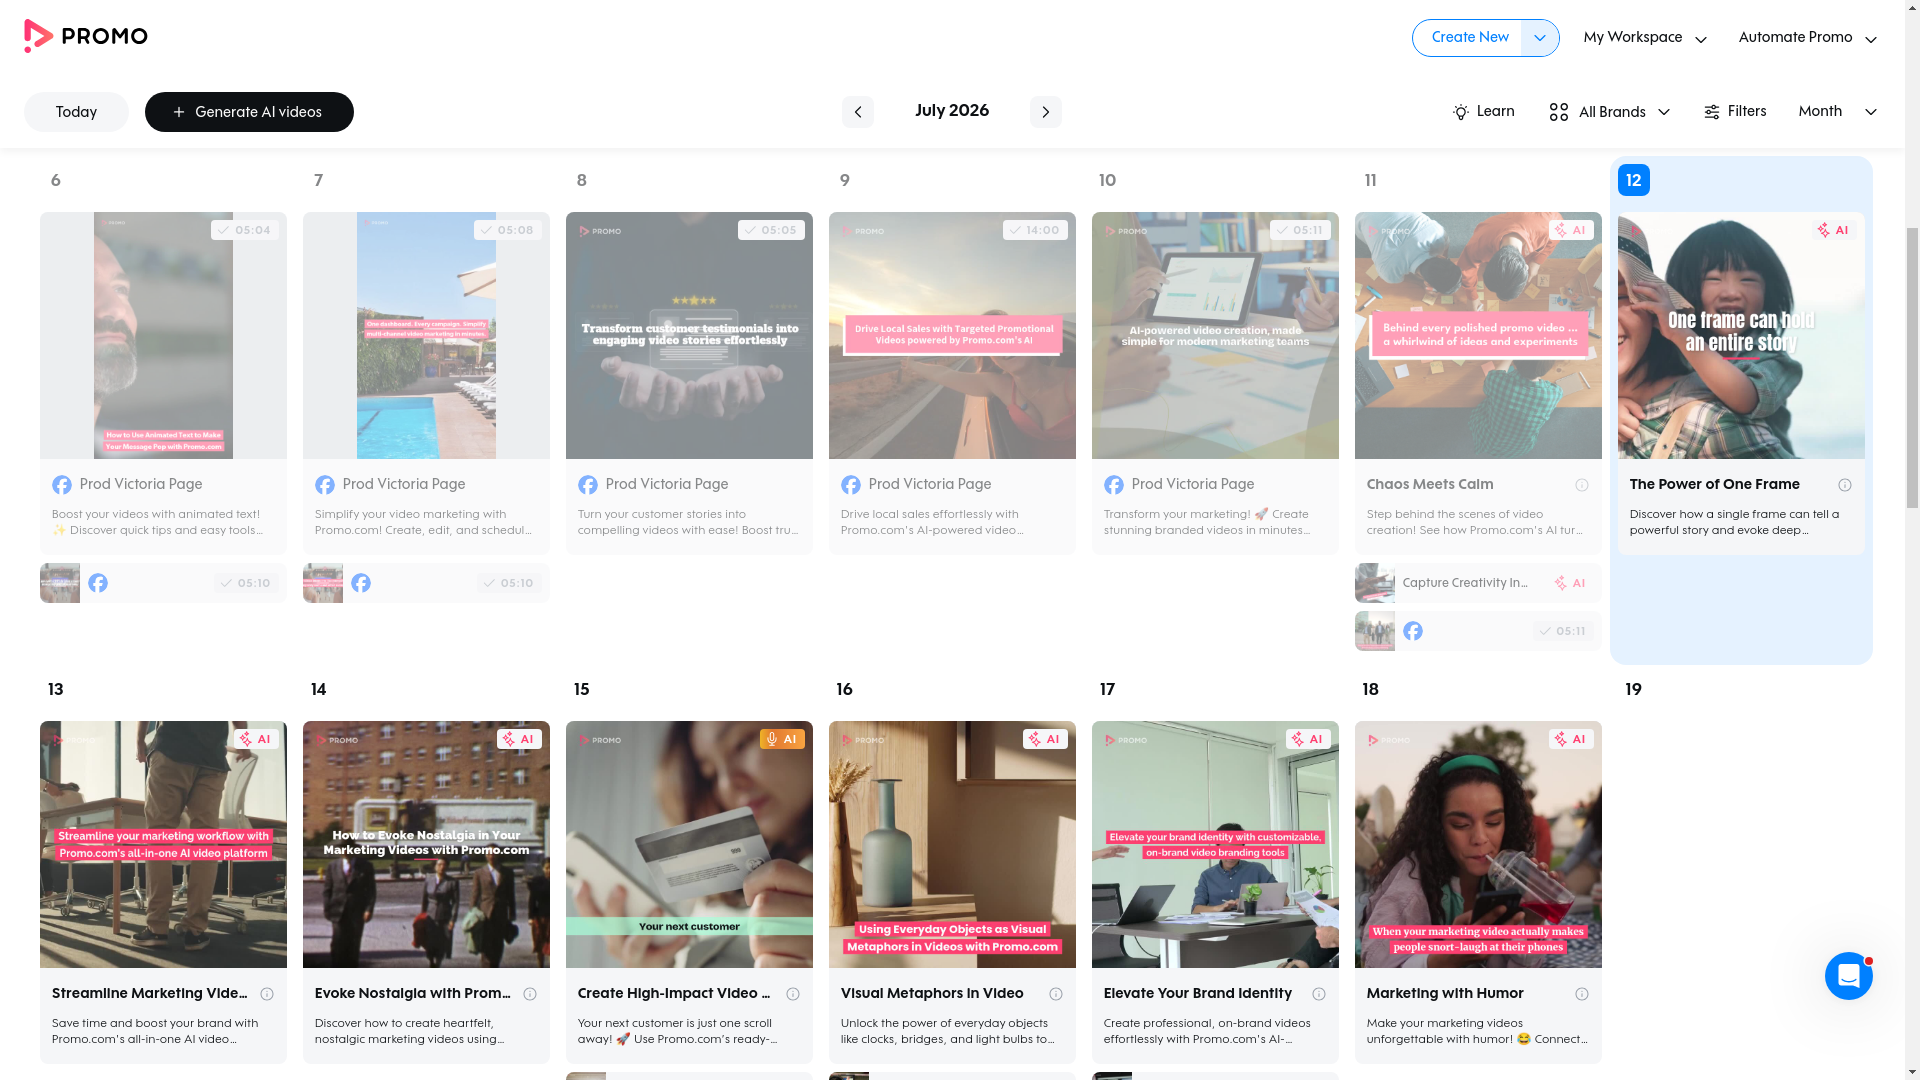Open info for Visual Metaphors in Video

(x=1056, y=994)
